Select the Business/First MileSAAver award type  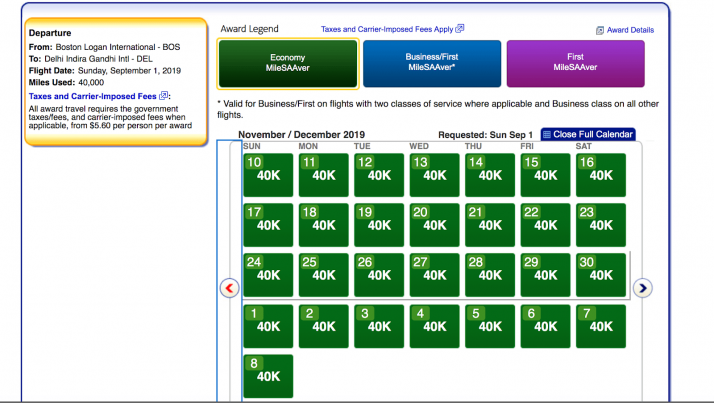431,64
